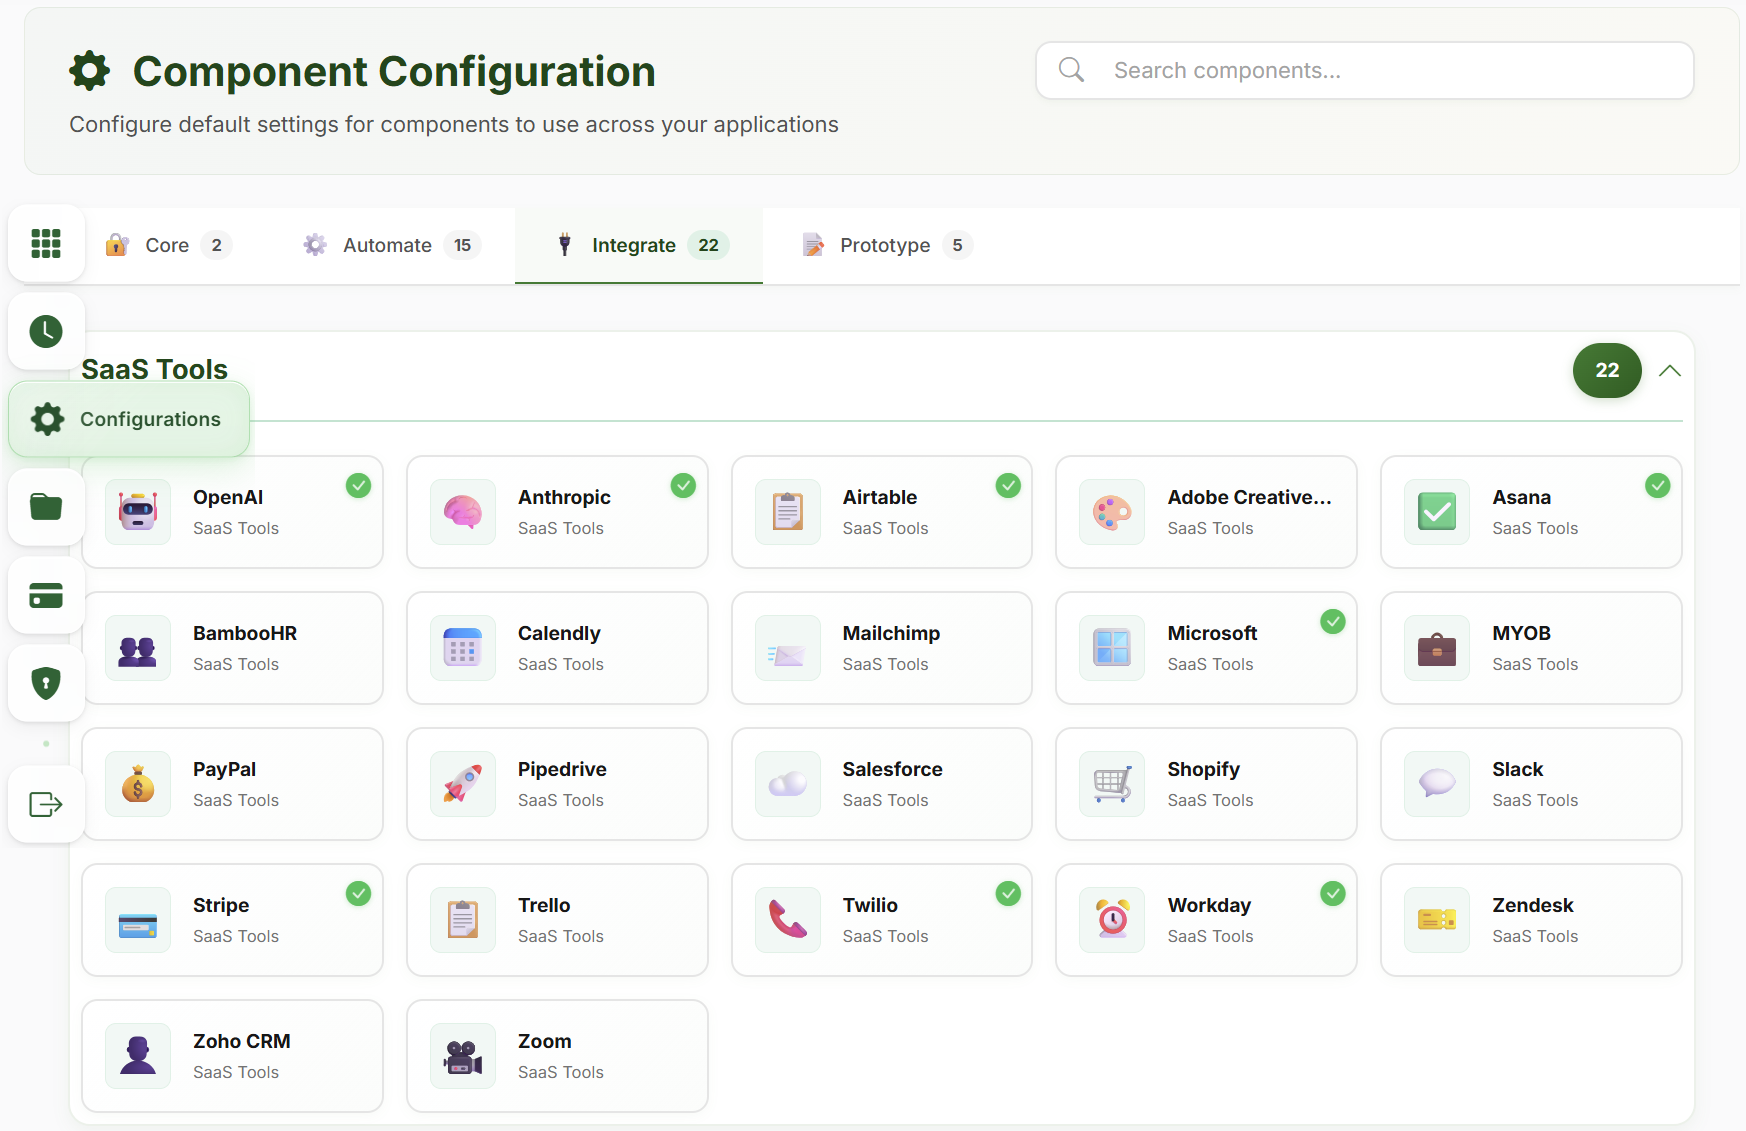Click the Trello clipboard icon
Viewport: 1746px width, 1131px height.
[x=463, y=920]
